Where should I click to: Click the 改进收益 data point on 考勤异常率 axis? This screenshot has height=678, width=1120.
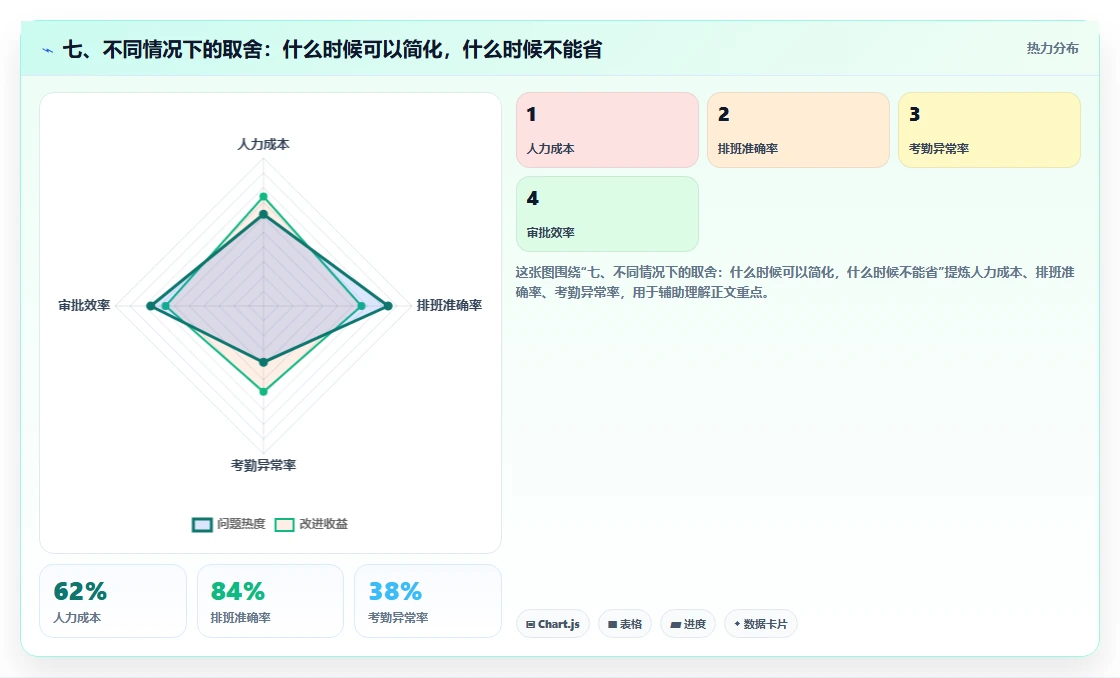tap(263, 392)
